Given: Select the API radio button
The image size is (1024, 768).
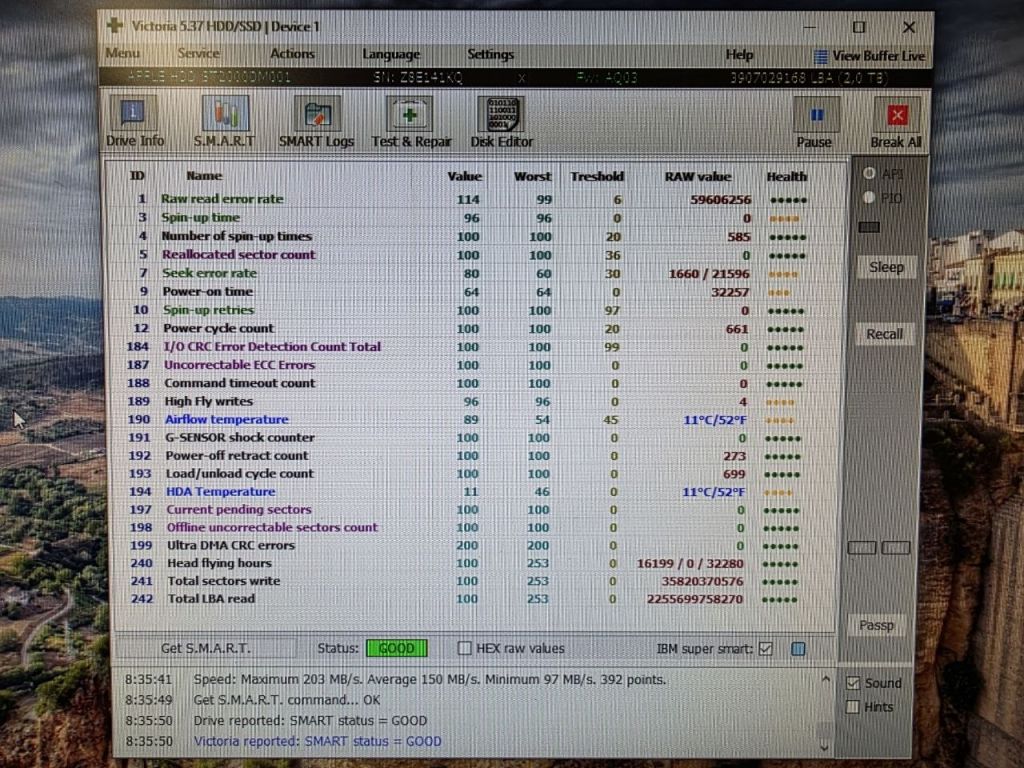Looking at the screenshot, I should [x=869, y=173].
